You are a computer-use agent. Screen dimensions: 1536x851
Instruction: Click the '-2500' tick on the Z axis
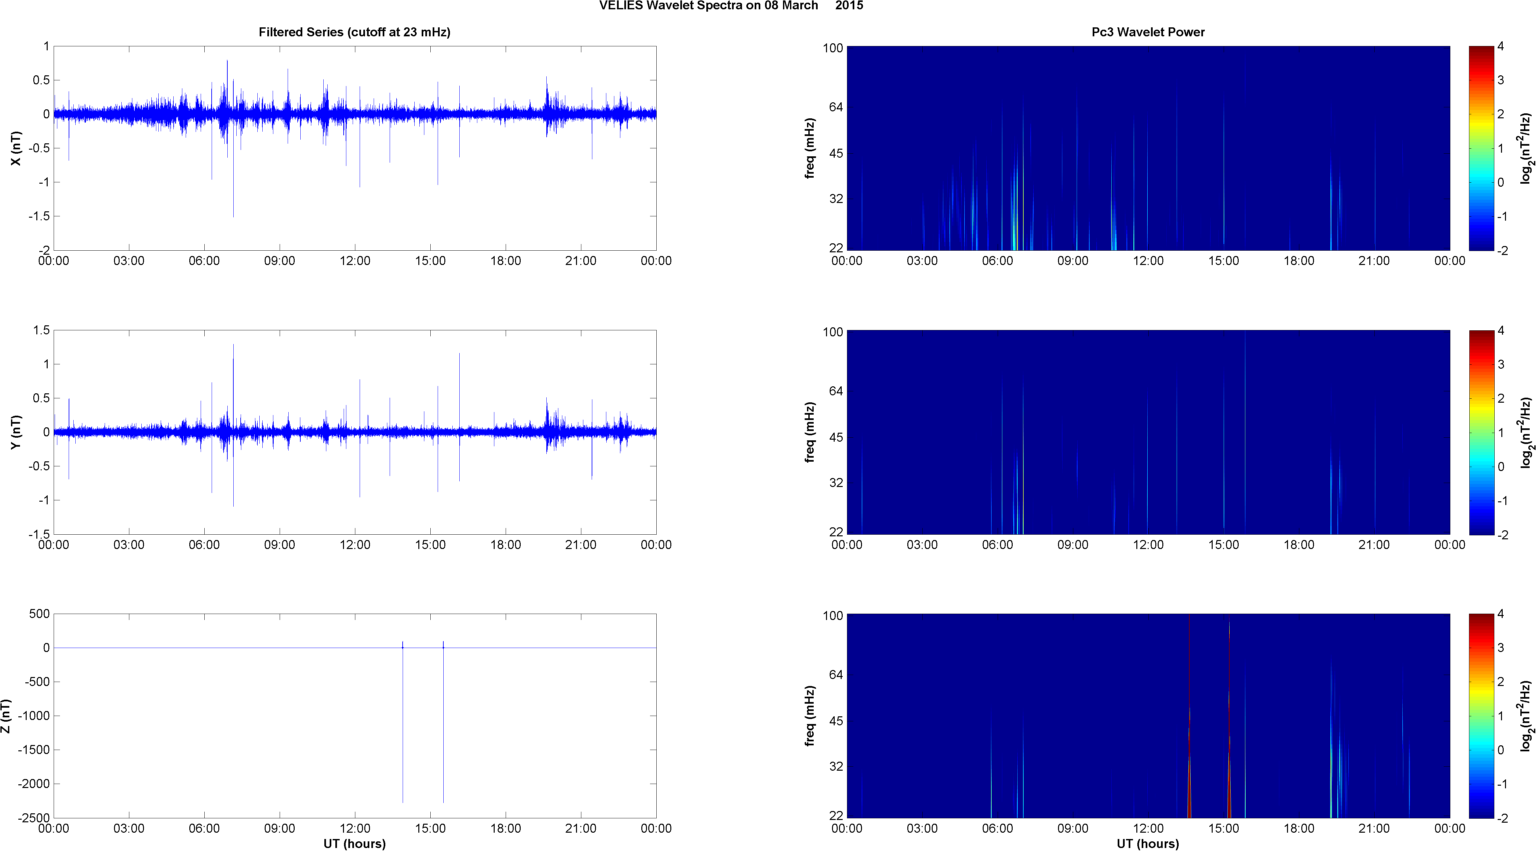tap(34, 818)
